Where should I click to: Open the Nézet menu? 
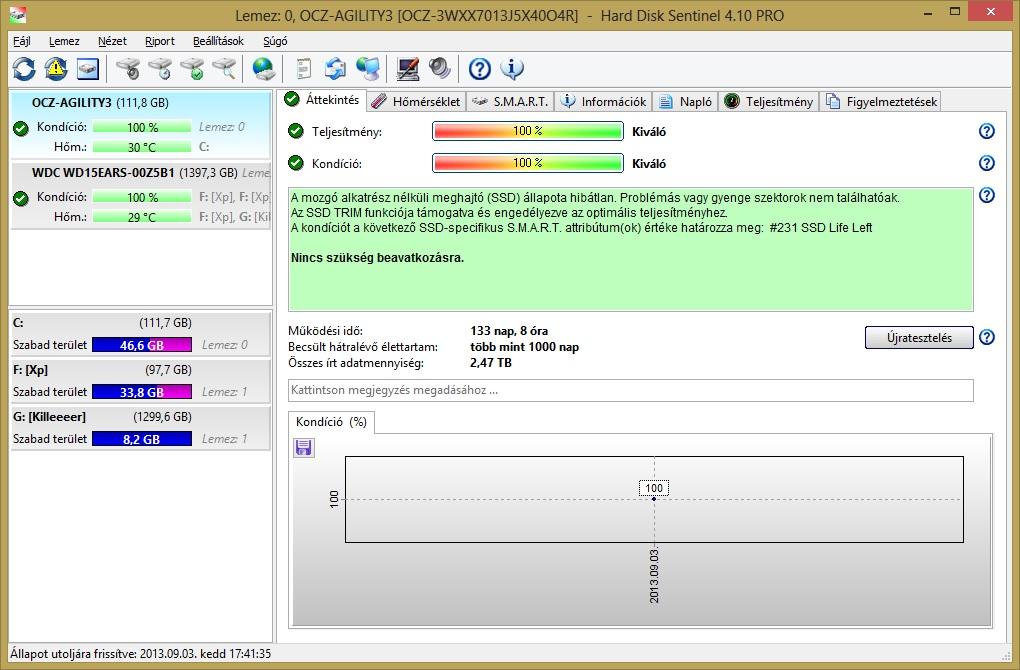[x=112, y=41]
